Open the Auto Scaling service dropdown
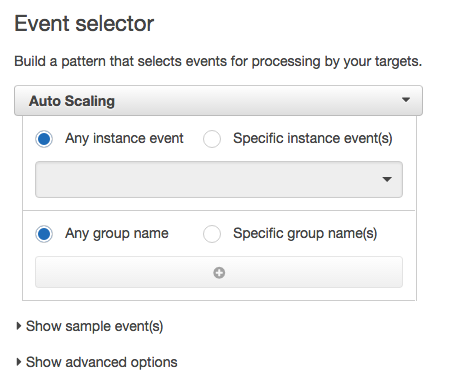Image resolution: width=451 pixels, height=385 pixels. [218, 101]
